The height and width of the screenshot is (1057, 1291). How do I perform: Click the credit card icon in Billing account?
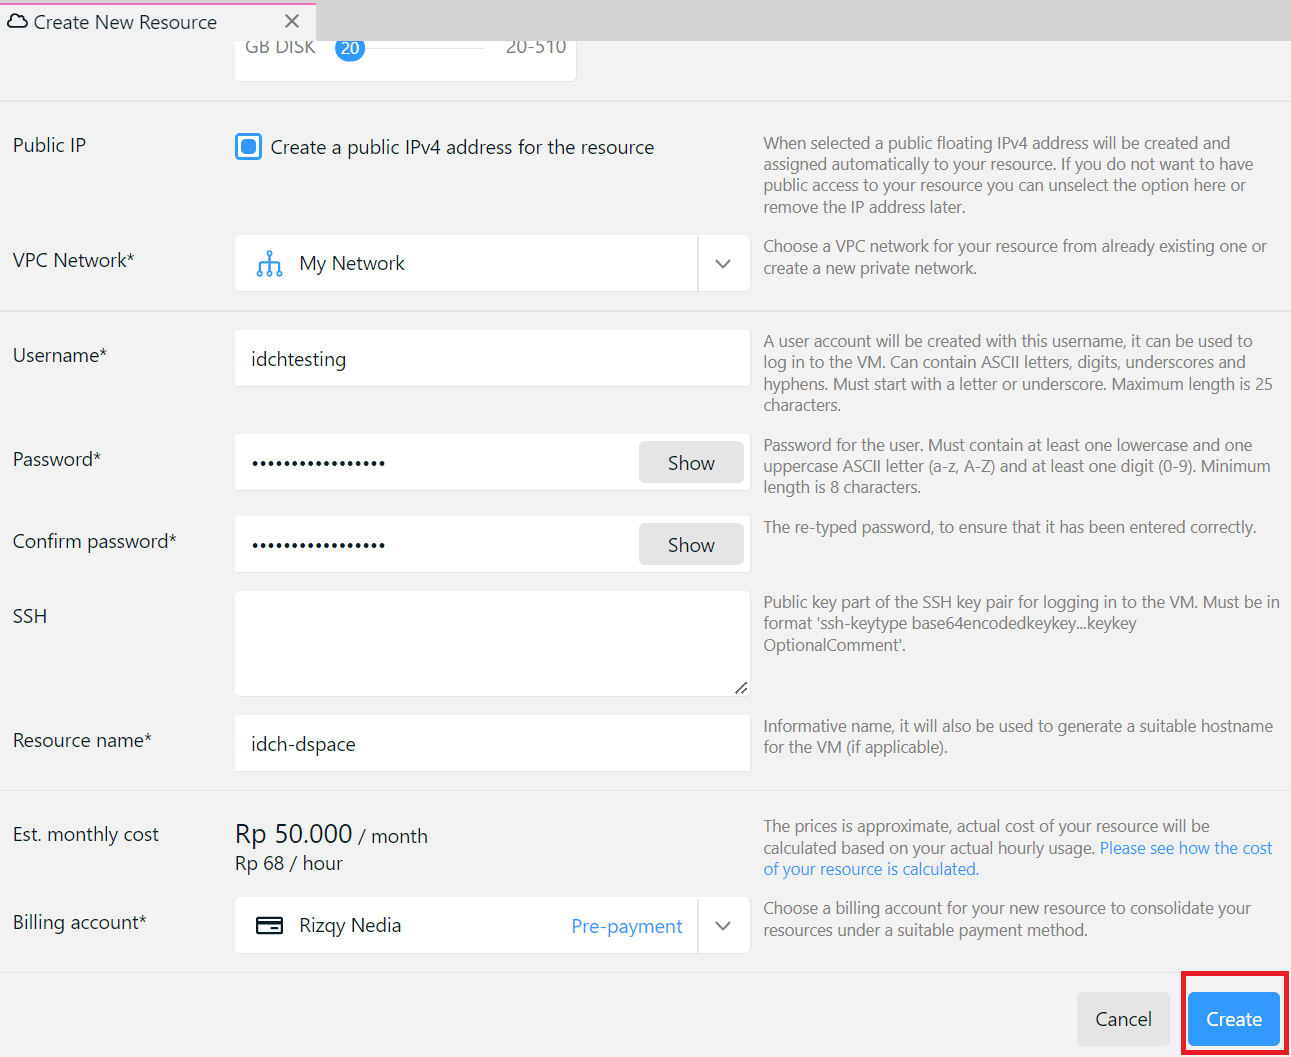point(269,926)
